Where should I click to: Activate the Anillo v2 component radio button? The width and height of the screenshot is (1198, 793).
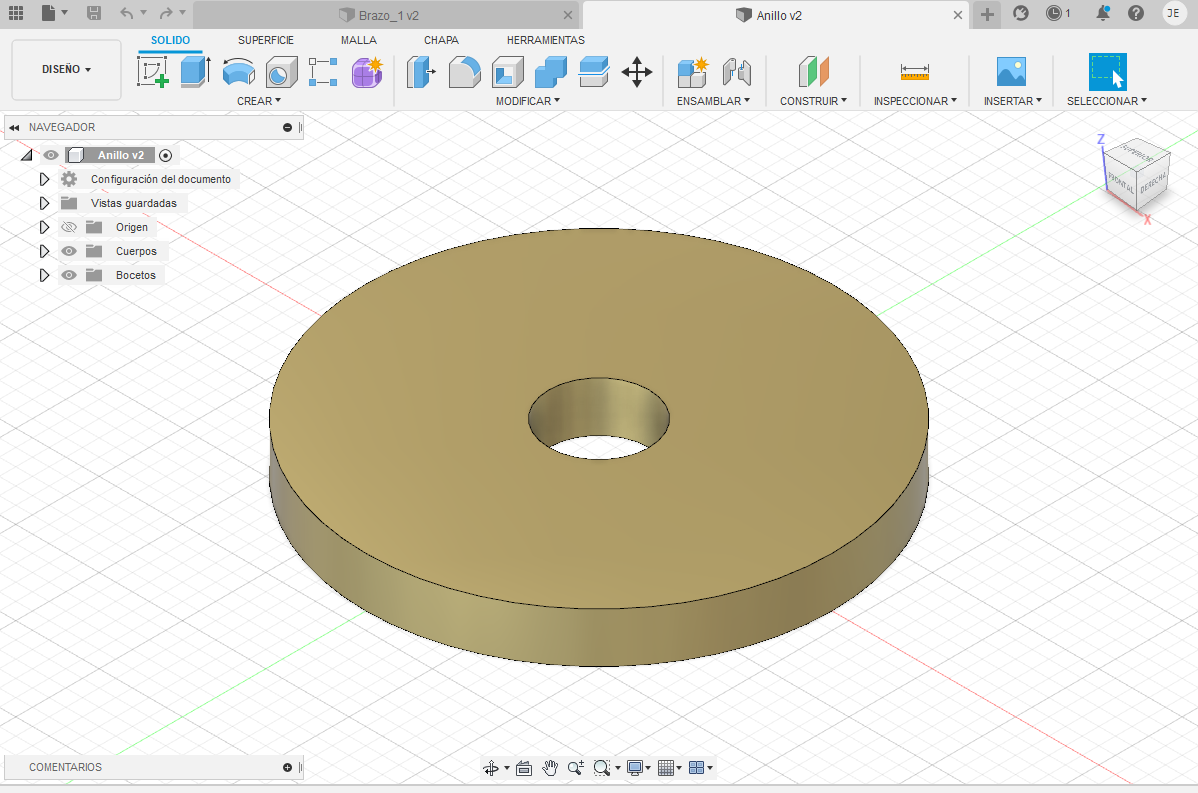pos(166,155)
